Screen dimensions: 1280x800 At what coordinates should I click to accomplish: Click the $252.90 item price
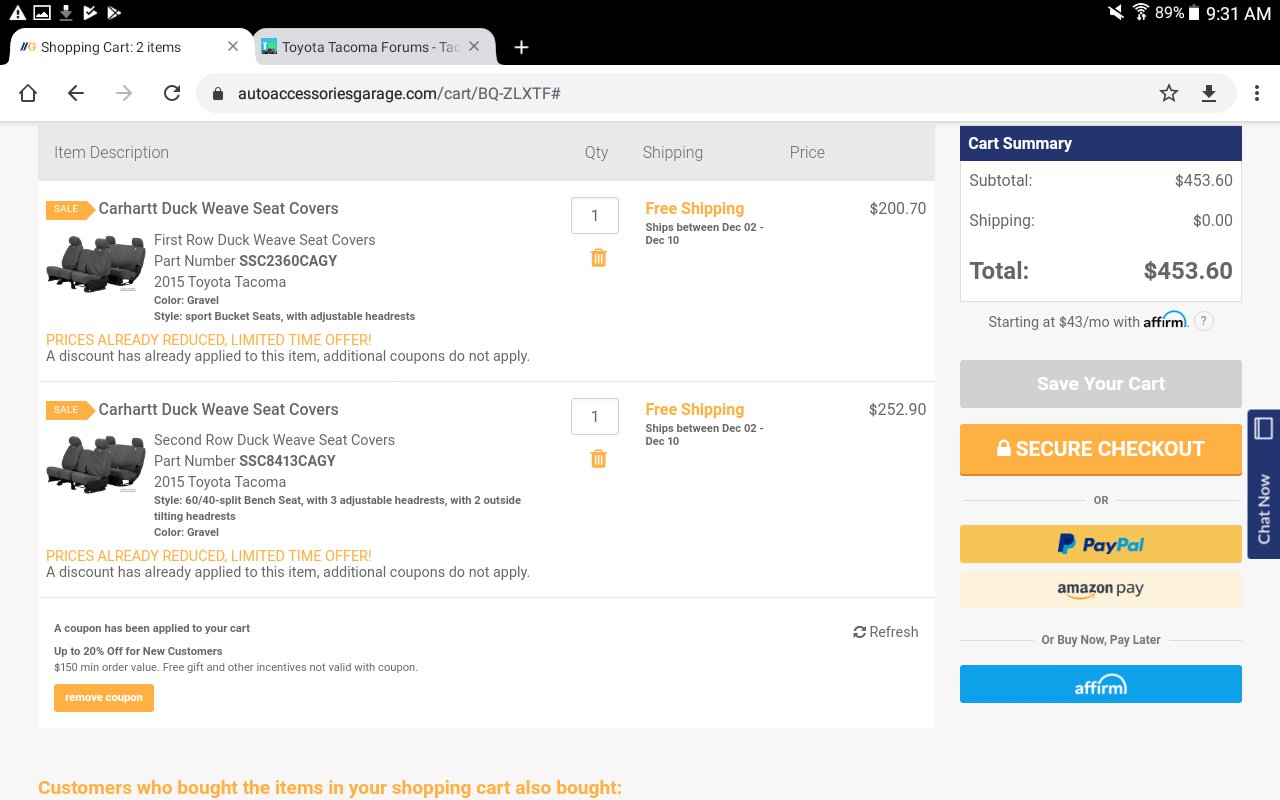(x=898, y=410)
